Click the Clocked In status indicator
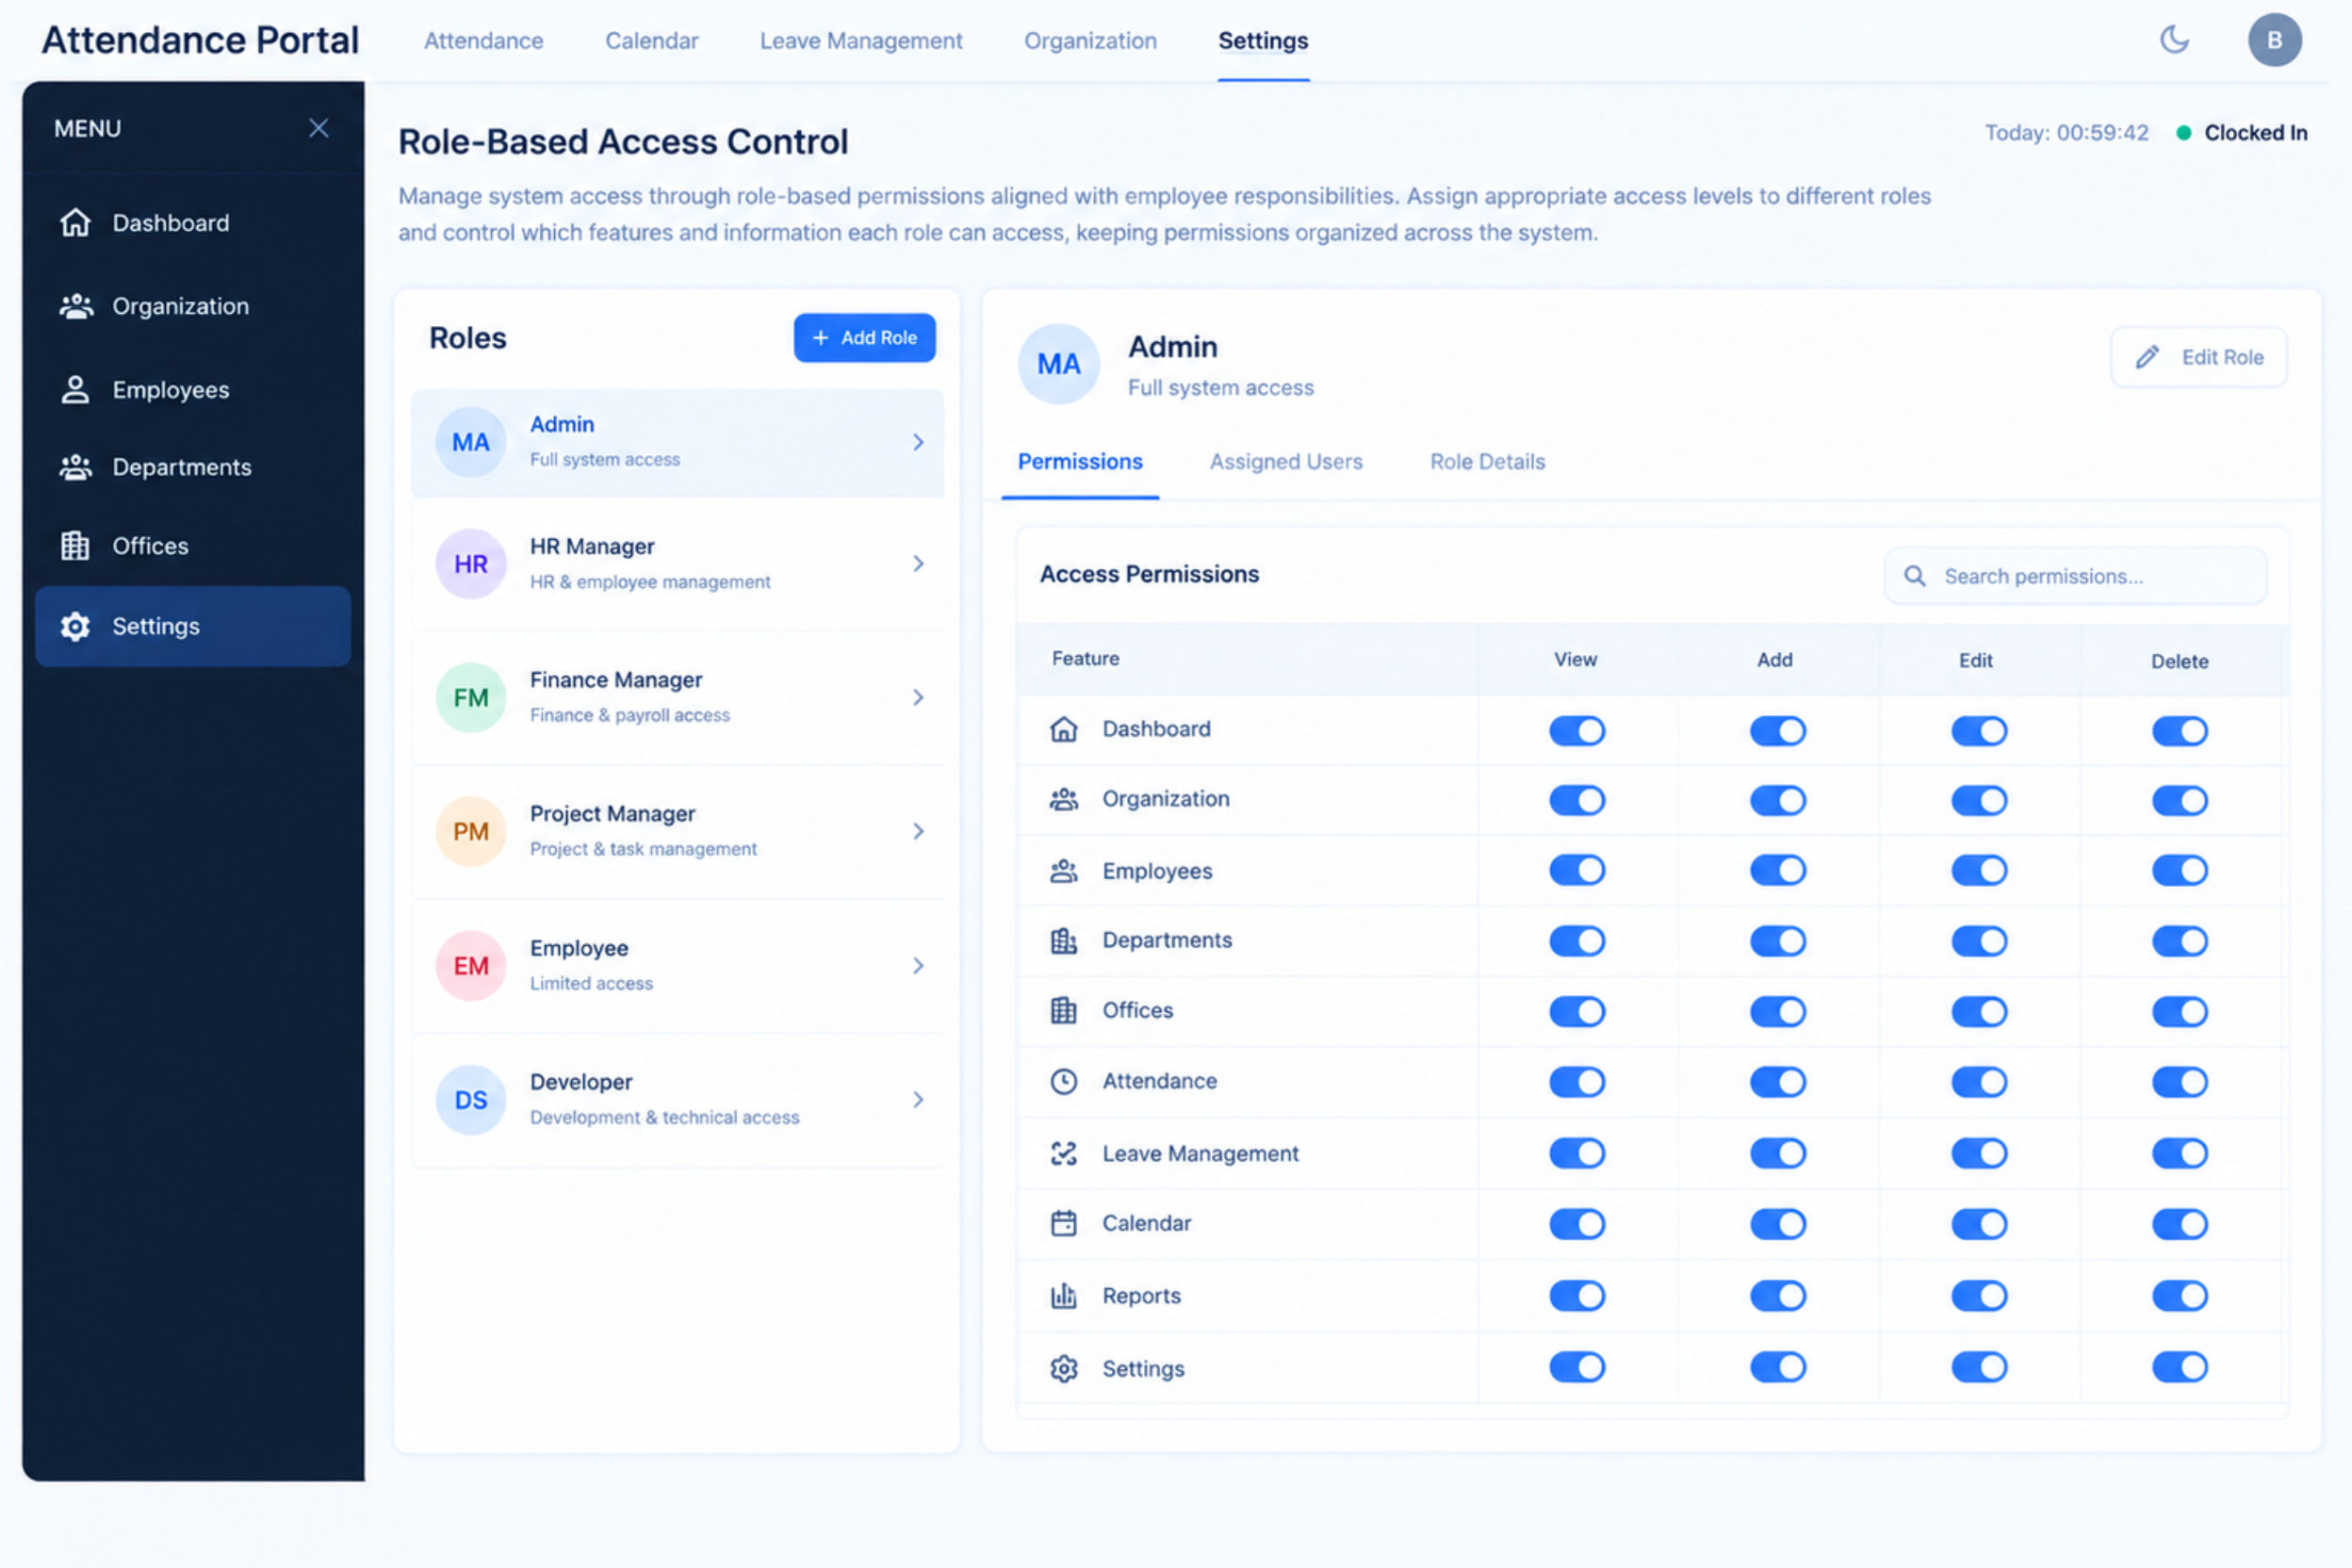The height and width of the screenshot is (1568, 2352). [2240, 133]
